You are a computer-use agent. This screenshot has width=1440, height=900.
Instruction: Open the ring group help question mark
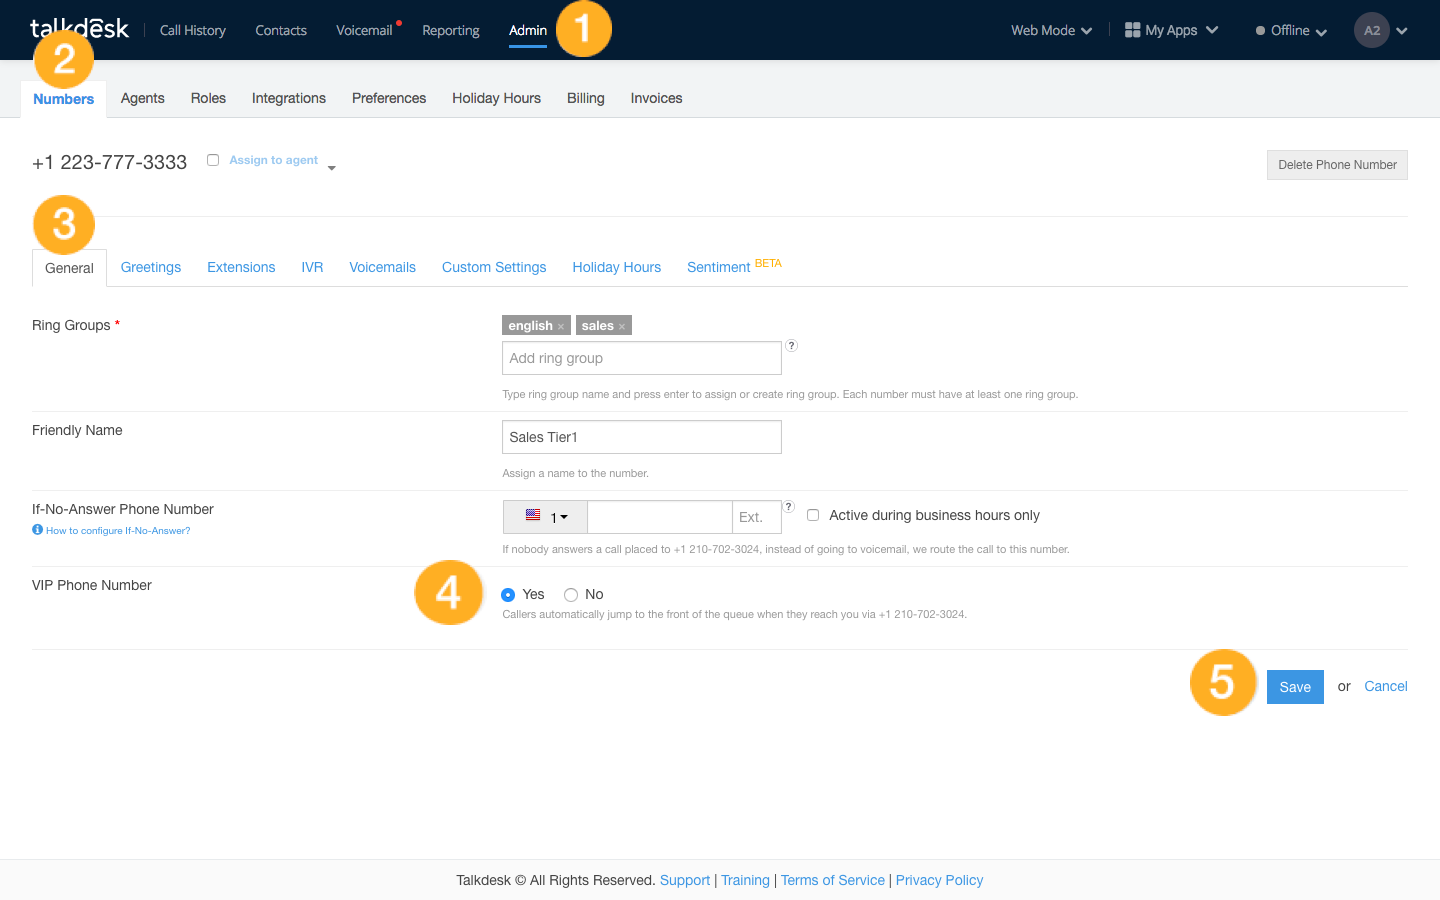point(791,346)
